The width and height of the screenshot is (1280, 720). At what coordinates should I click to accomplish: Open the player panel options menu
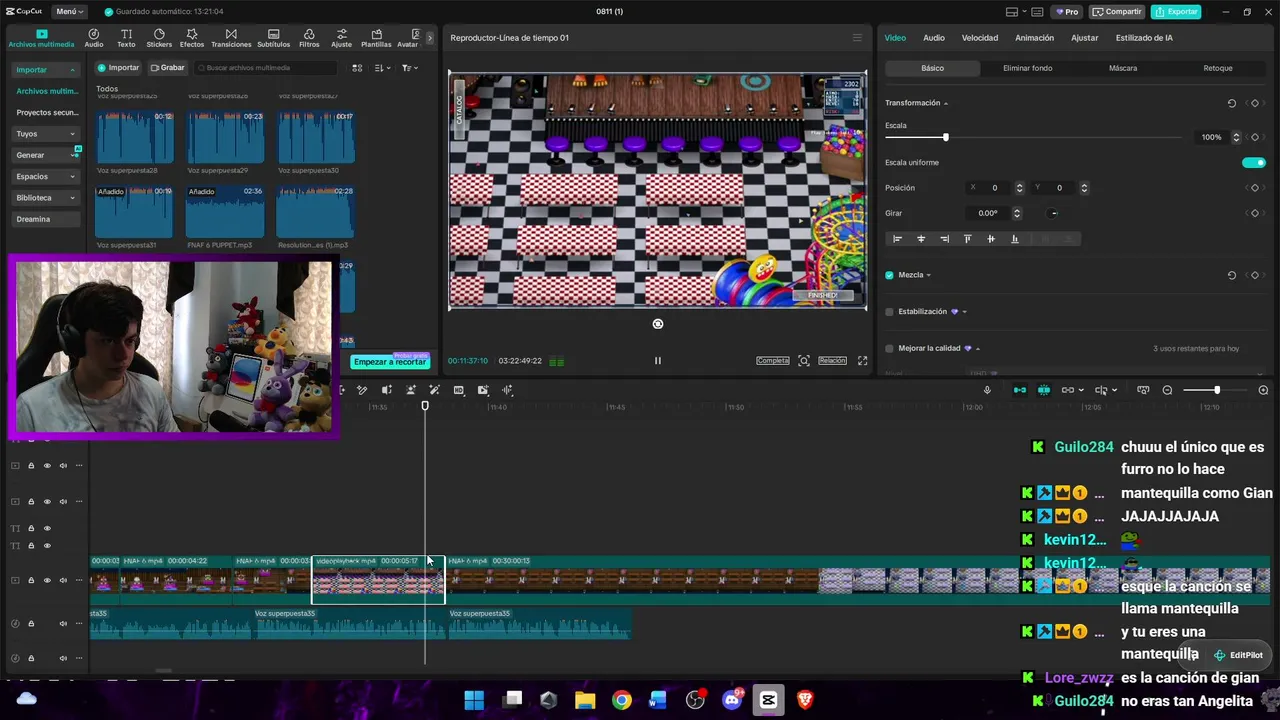pyautogui.click(x=857, y=38)
